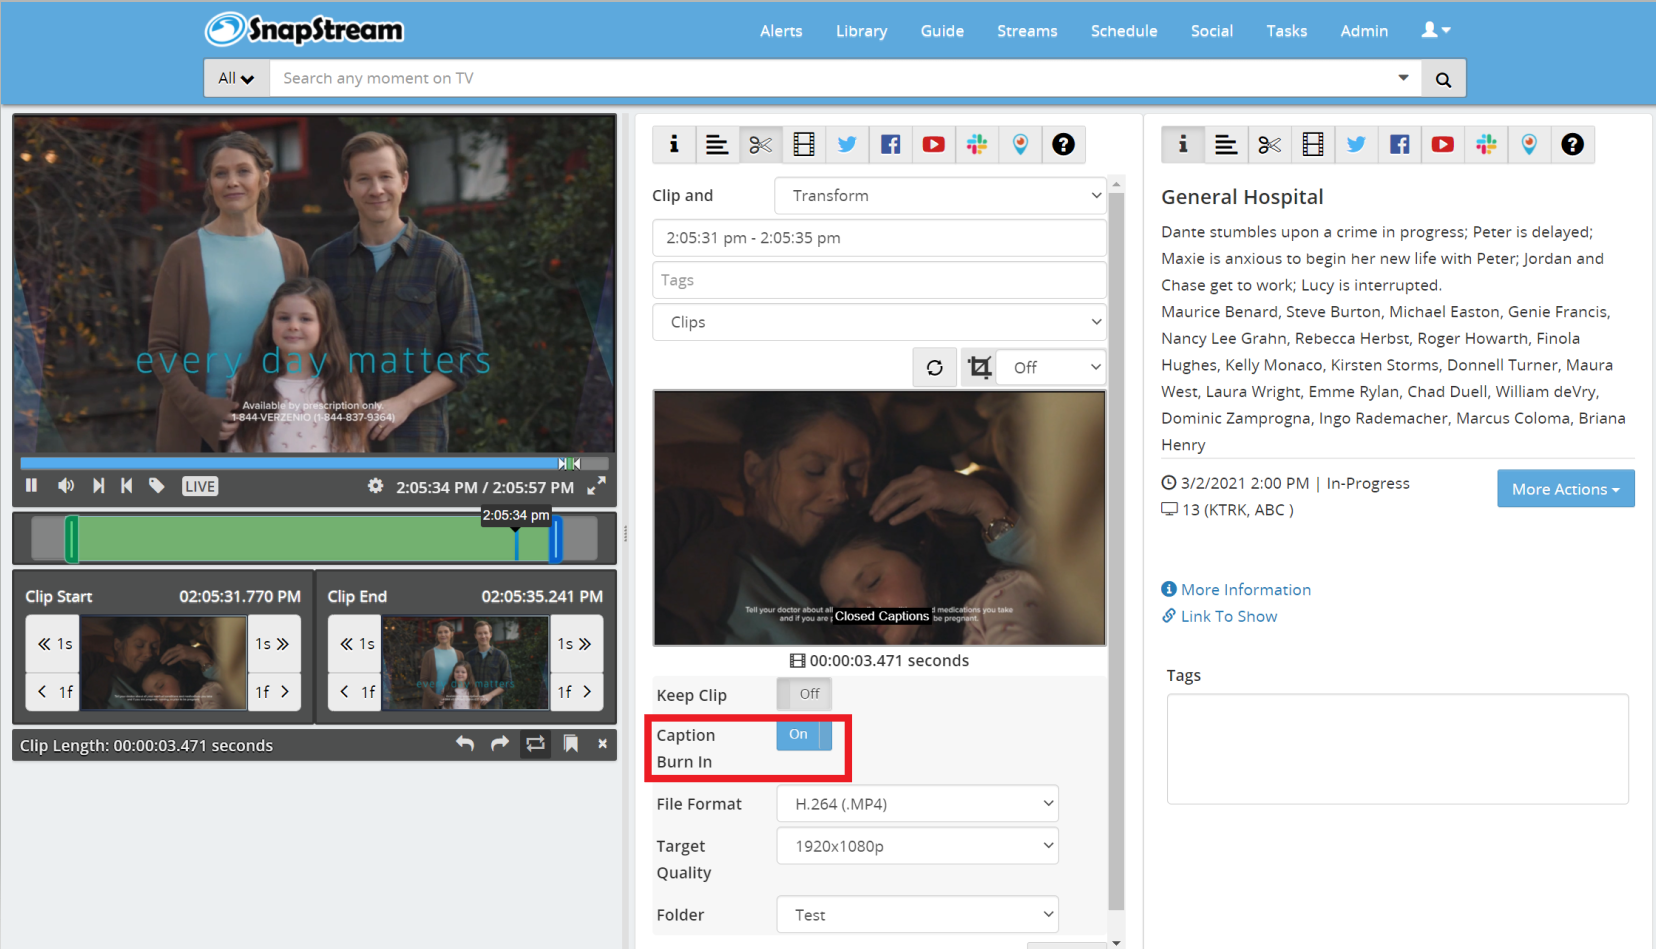This screenshot has height=949, width=1656.
Task: Toggle loop playback of the clip
Action: (536, 744)
